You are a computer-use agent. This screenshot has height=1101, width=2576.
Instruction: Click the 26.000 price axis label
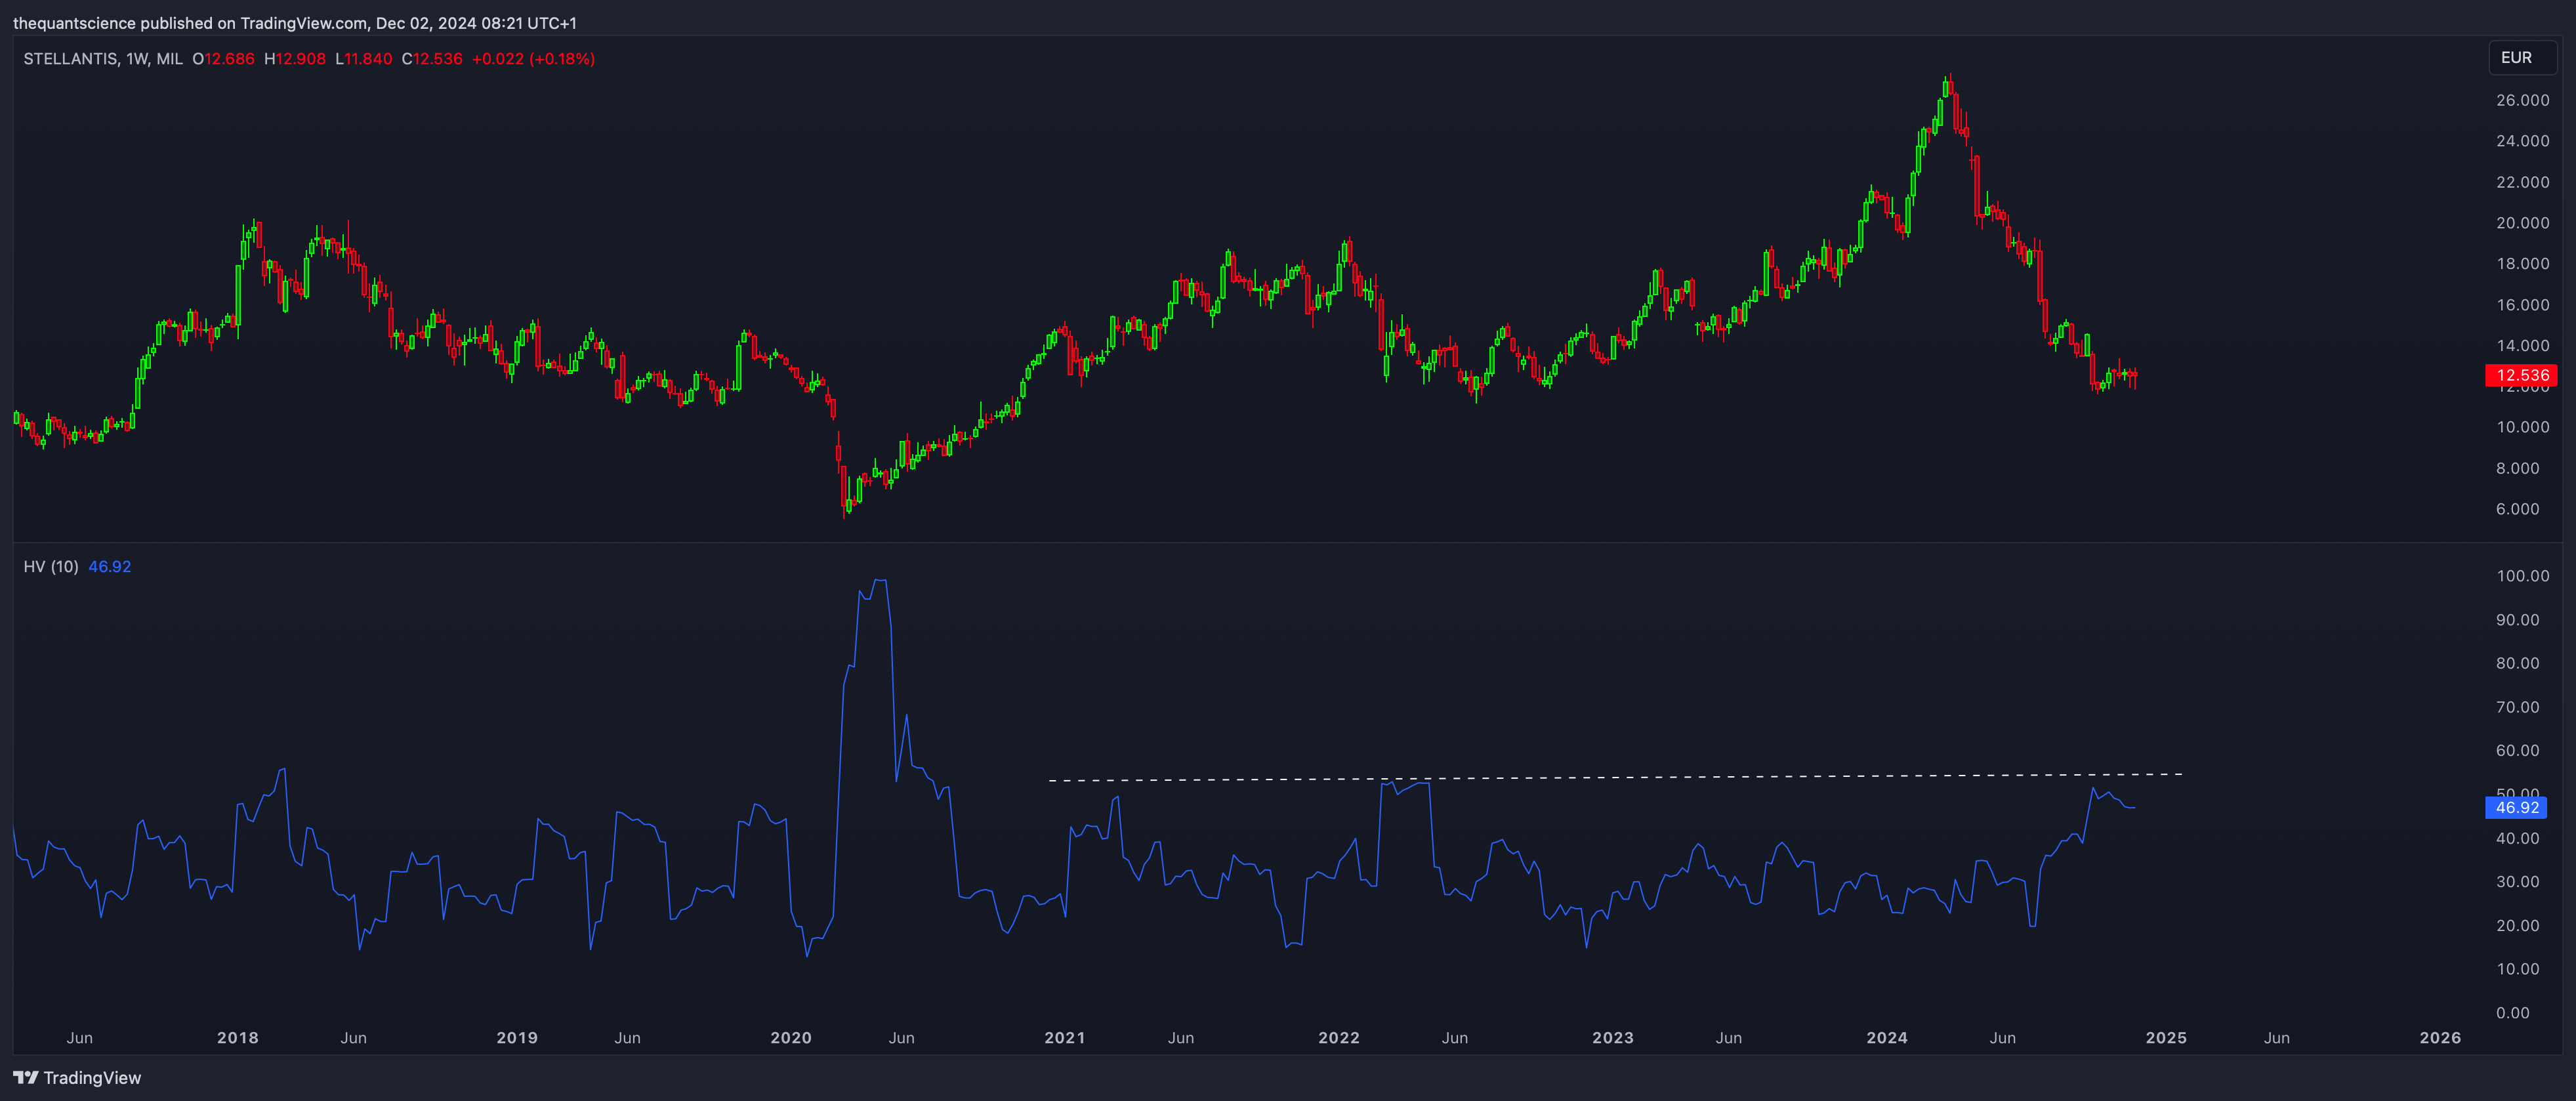click(x=2522, y=100)
